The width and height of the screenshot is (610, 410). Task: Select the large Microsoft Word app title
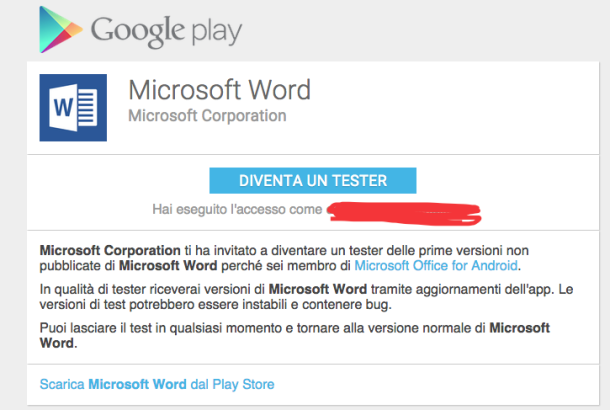(x=219, y=89)
